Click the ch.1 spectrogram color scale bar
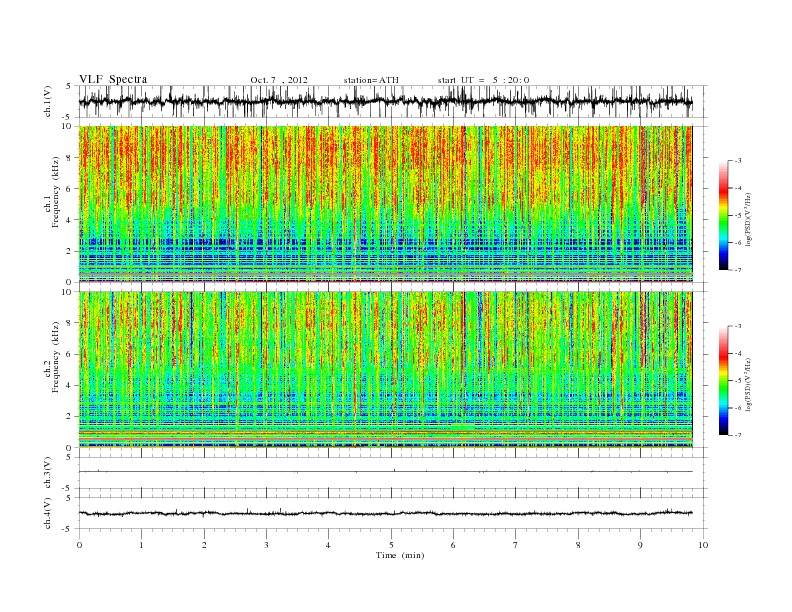The image size is (792, 612). [724, 216]
